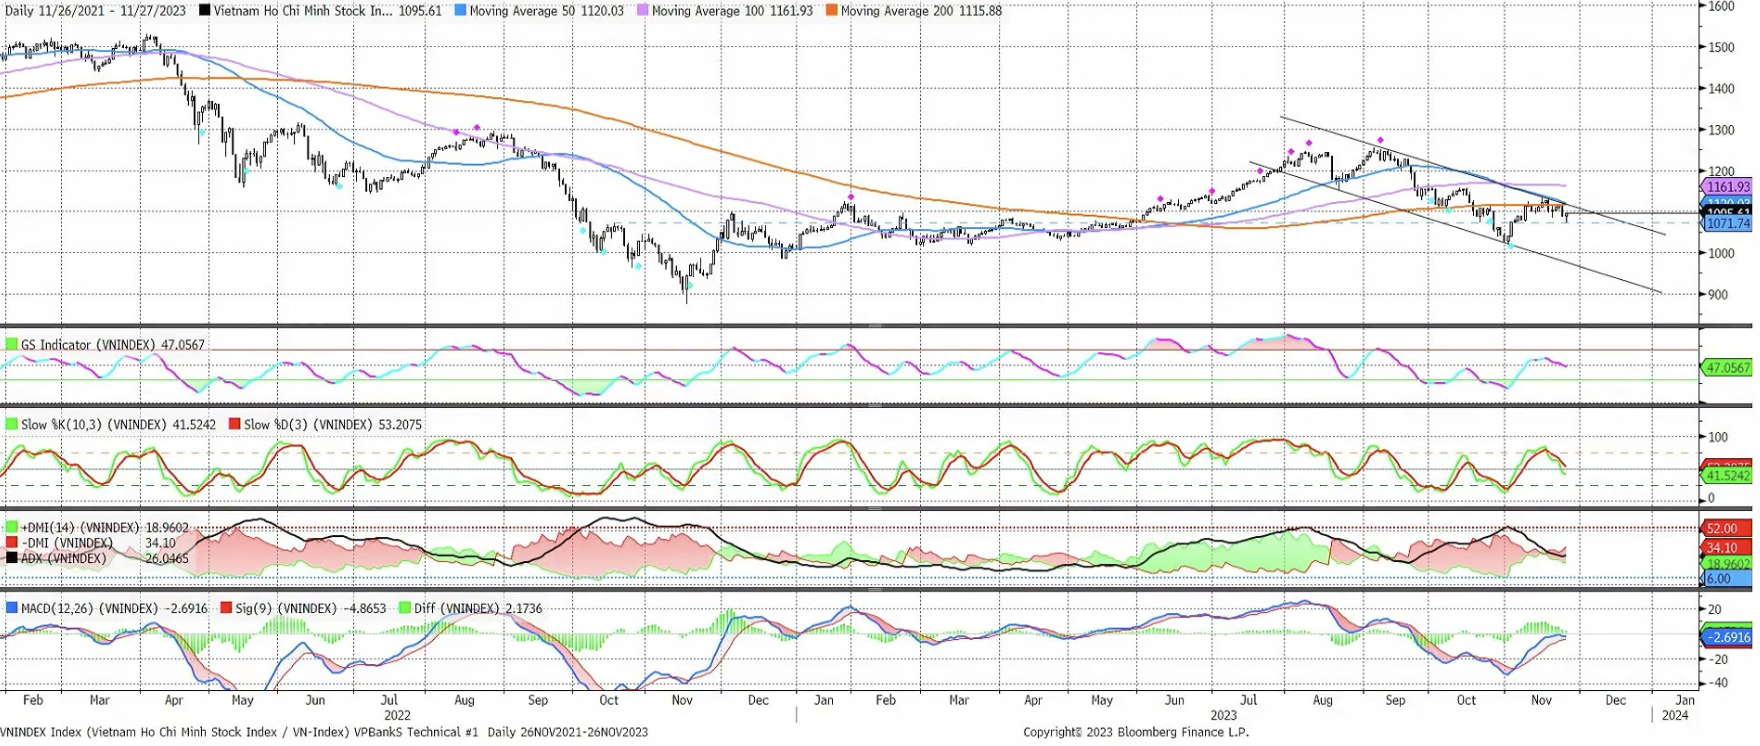Click the blue Moving Average 50 legend square

[460, 11]
